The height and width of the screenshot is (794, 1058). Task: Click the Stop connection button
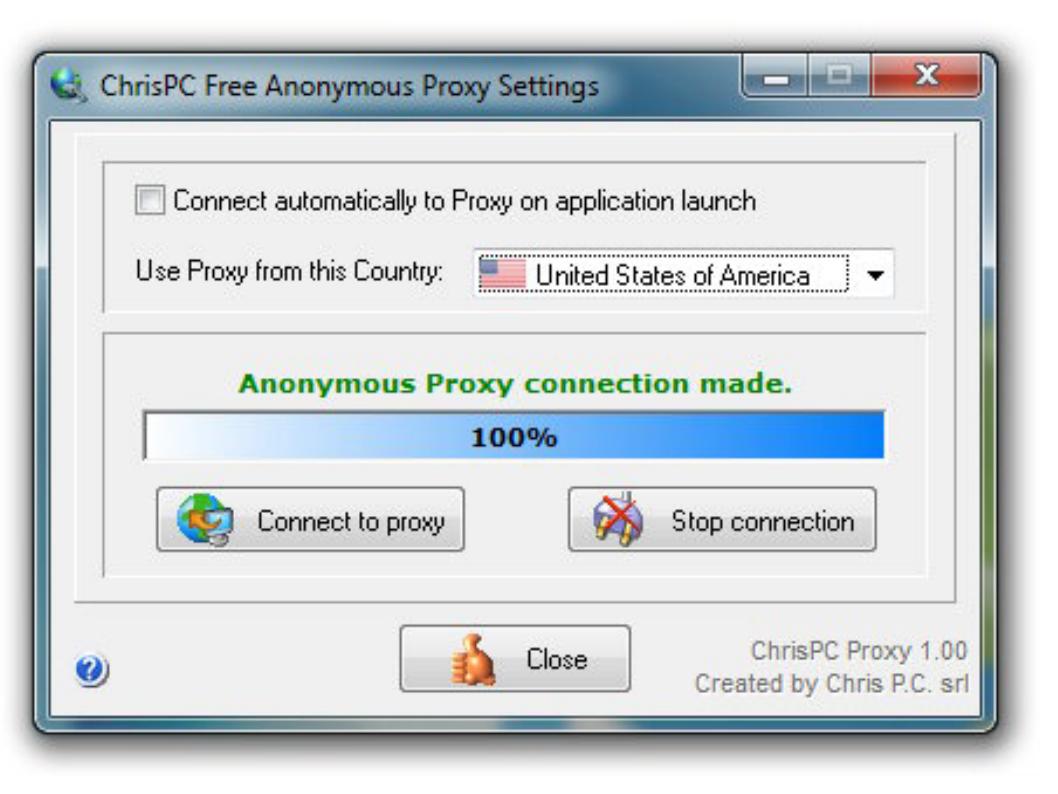tap(722, 519)
